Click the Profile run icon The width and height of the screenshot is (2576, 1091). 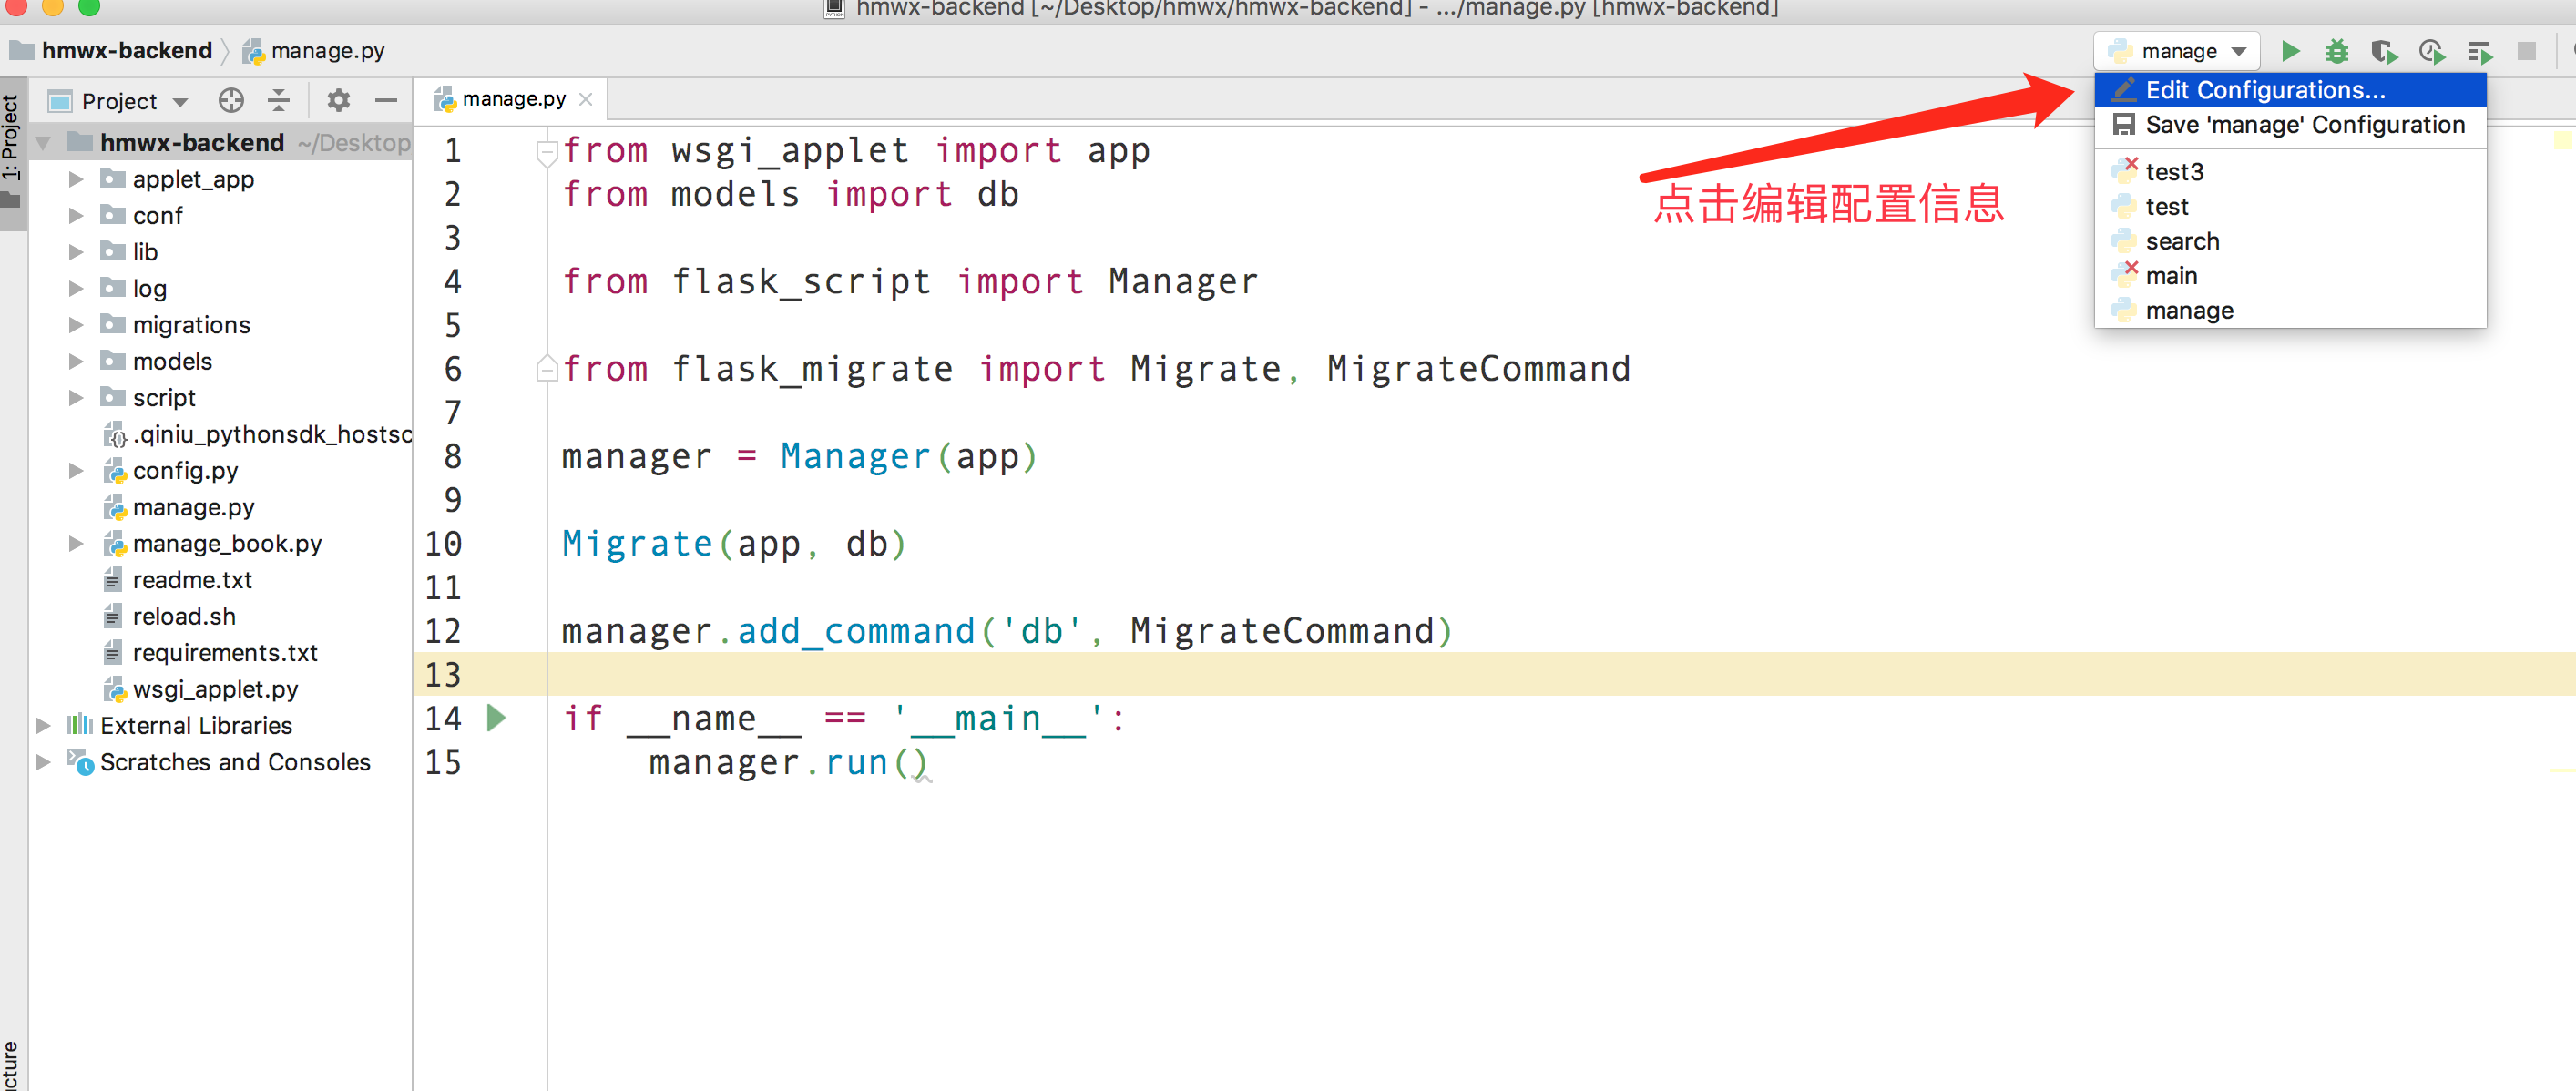(x=2432, y=51)
